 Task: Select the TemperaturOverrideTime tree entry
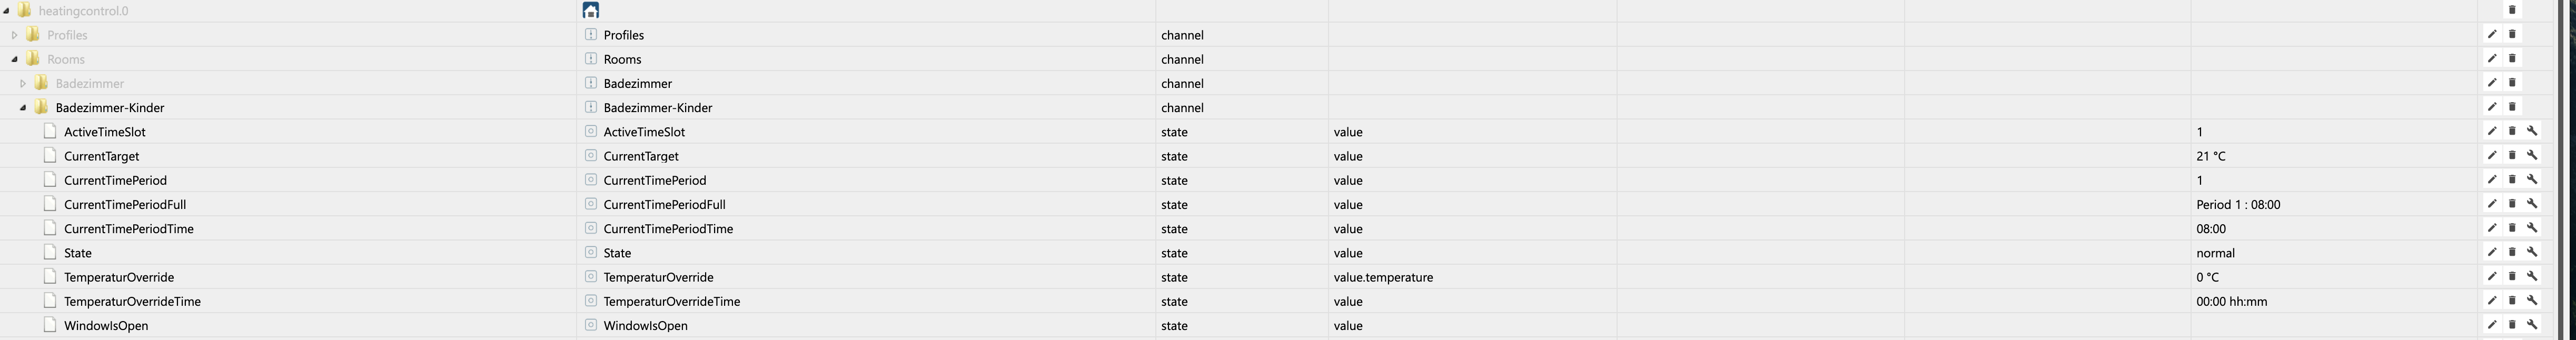click(132, 301)
